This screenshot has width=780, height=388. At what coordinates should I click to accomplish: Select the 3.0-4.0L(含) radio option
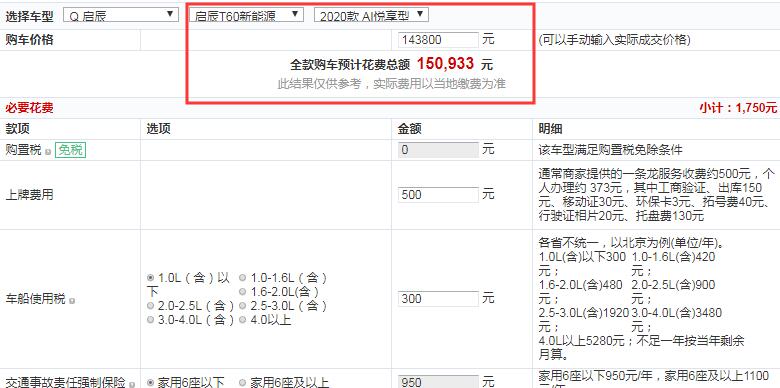point(150,320)
